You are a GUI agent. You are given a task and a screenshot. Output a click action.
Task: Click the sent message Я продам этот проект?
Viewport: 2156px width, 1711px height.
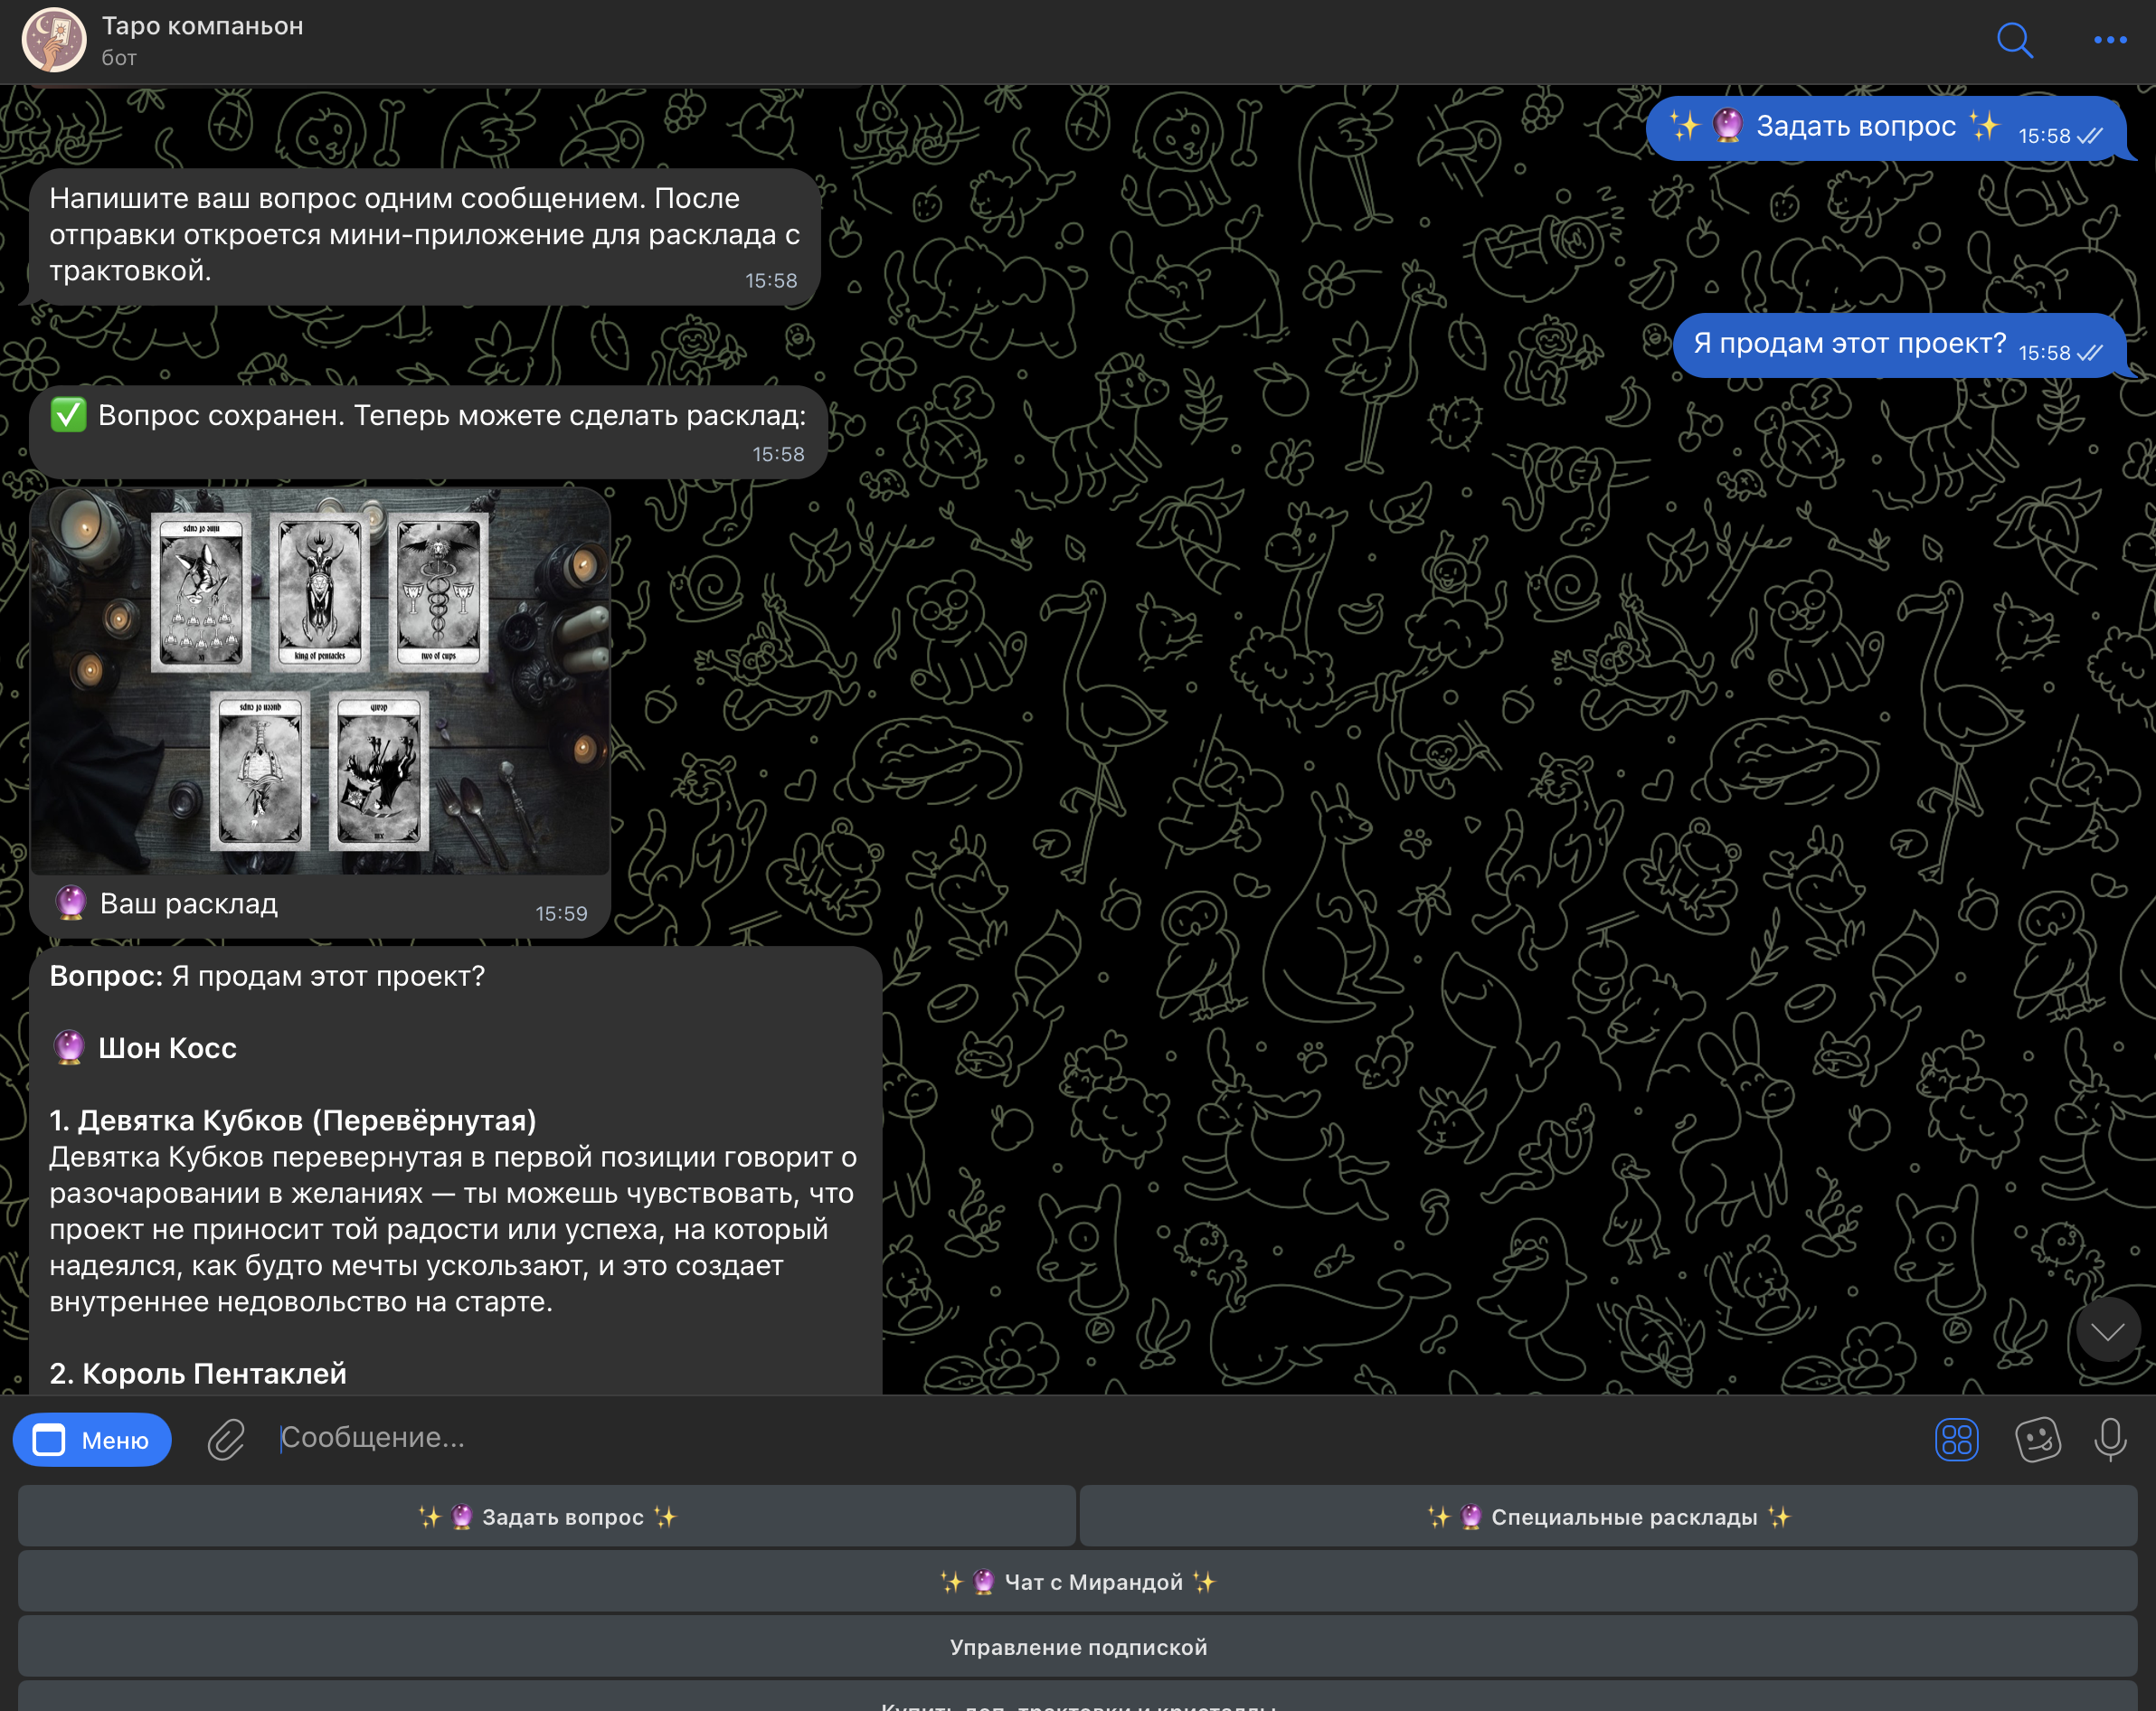pyautogui.click(x=1849, y=344)
